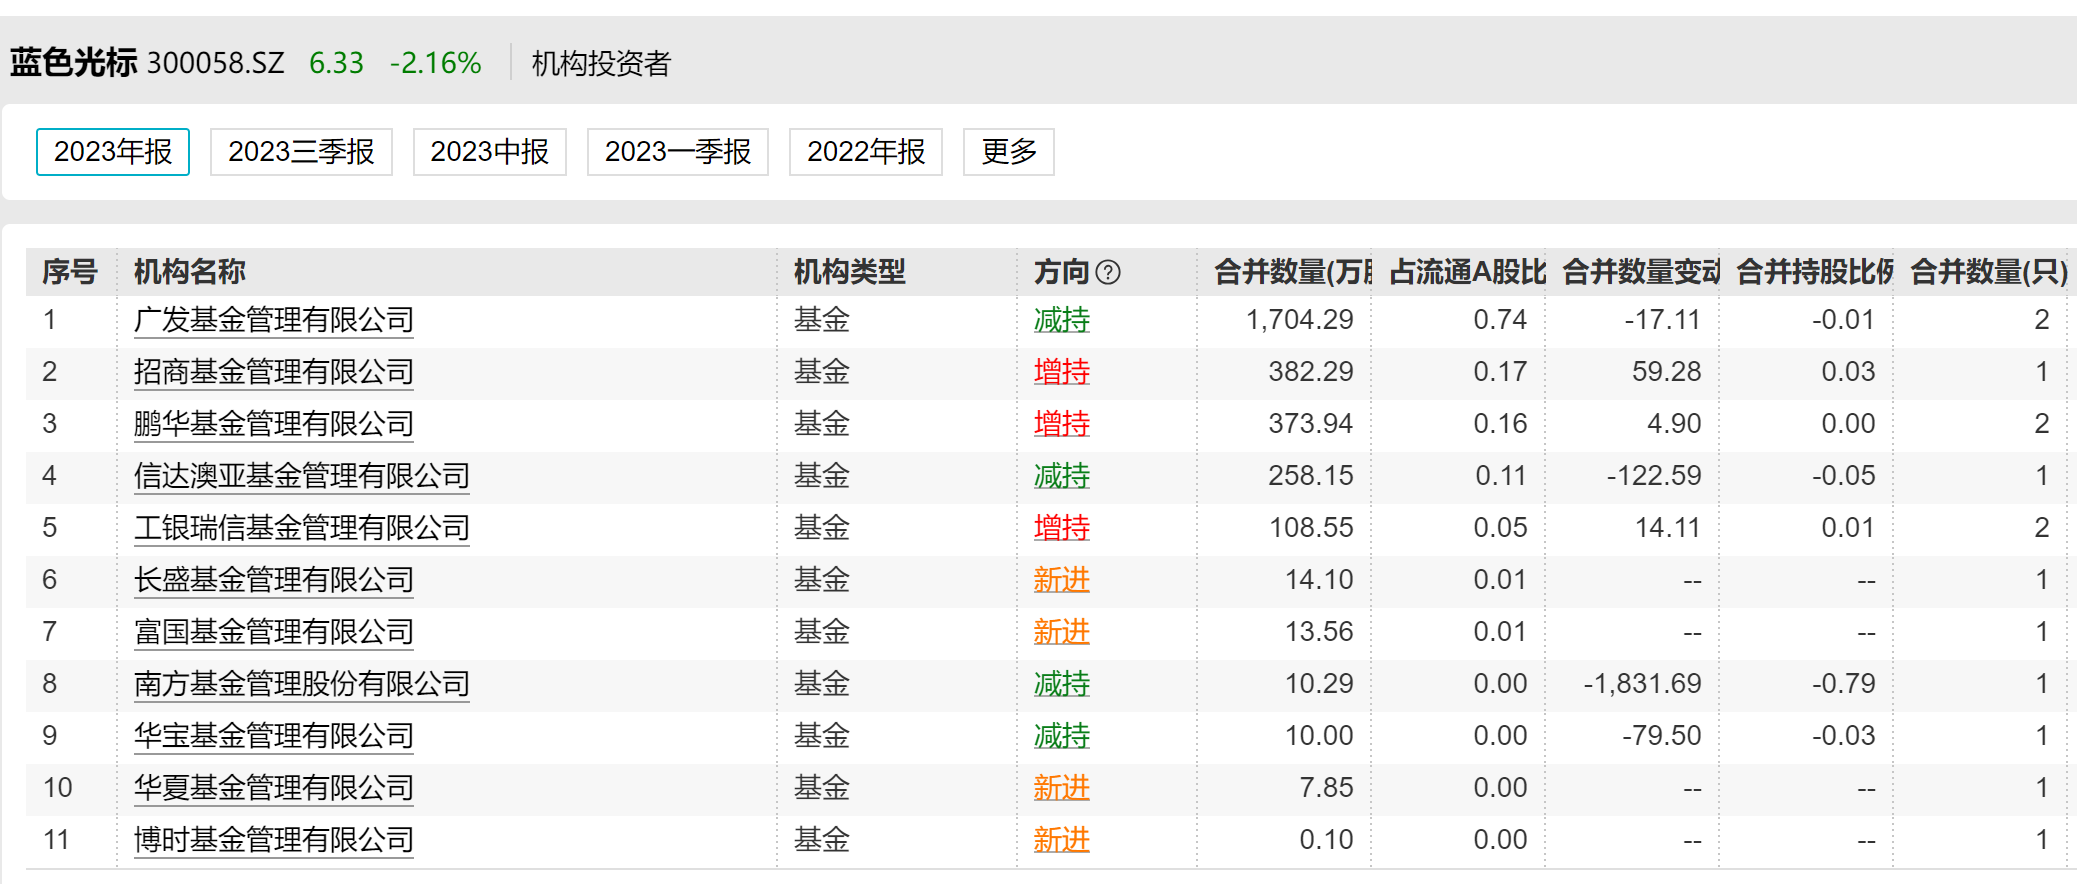This screenshot has width=2077, height=884.
Task: Open the 2023中报 tab
Action: (490, 152)
